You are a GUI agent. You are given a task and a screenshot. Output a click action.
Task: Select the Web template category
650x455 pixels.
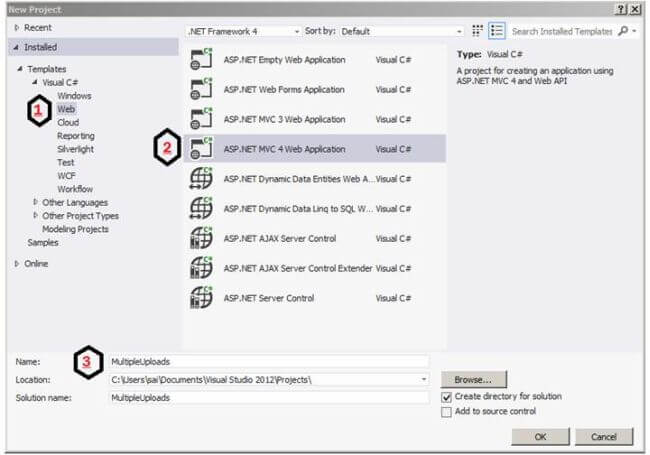tap(66, 109)
